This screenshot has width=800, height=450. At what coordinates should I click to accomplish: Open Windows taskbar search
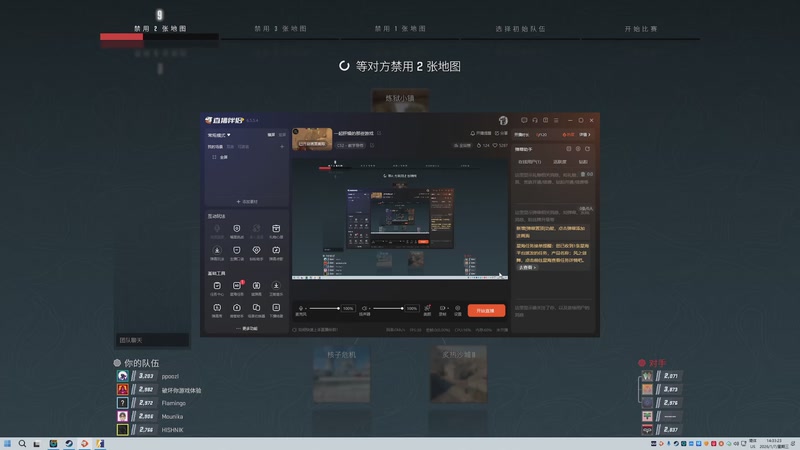[x=22, y=444]
